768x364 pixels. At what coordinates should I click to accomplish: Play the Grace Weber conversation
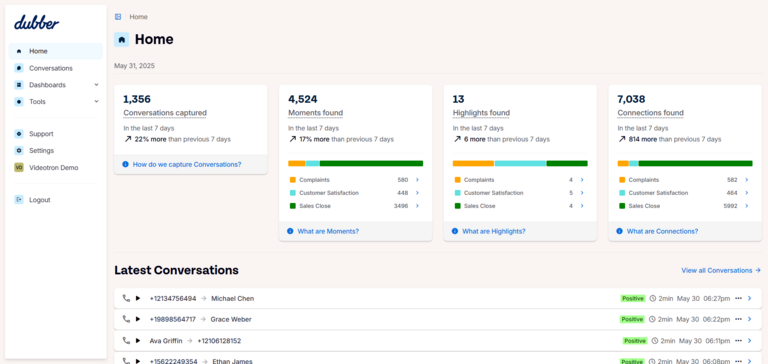tap(138, 319)
